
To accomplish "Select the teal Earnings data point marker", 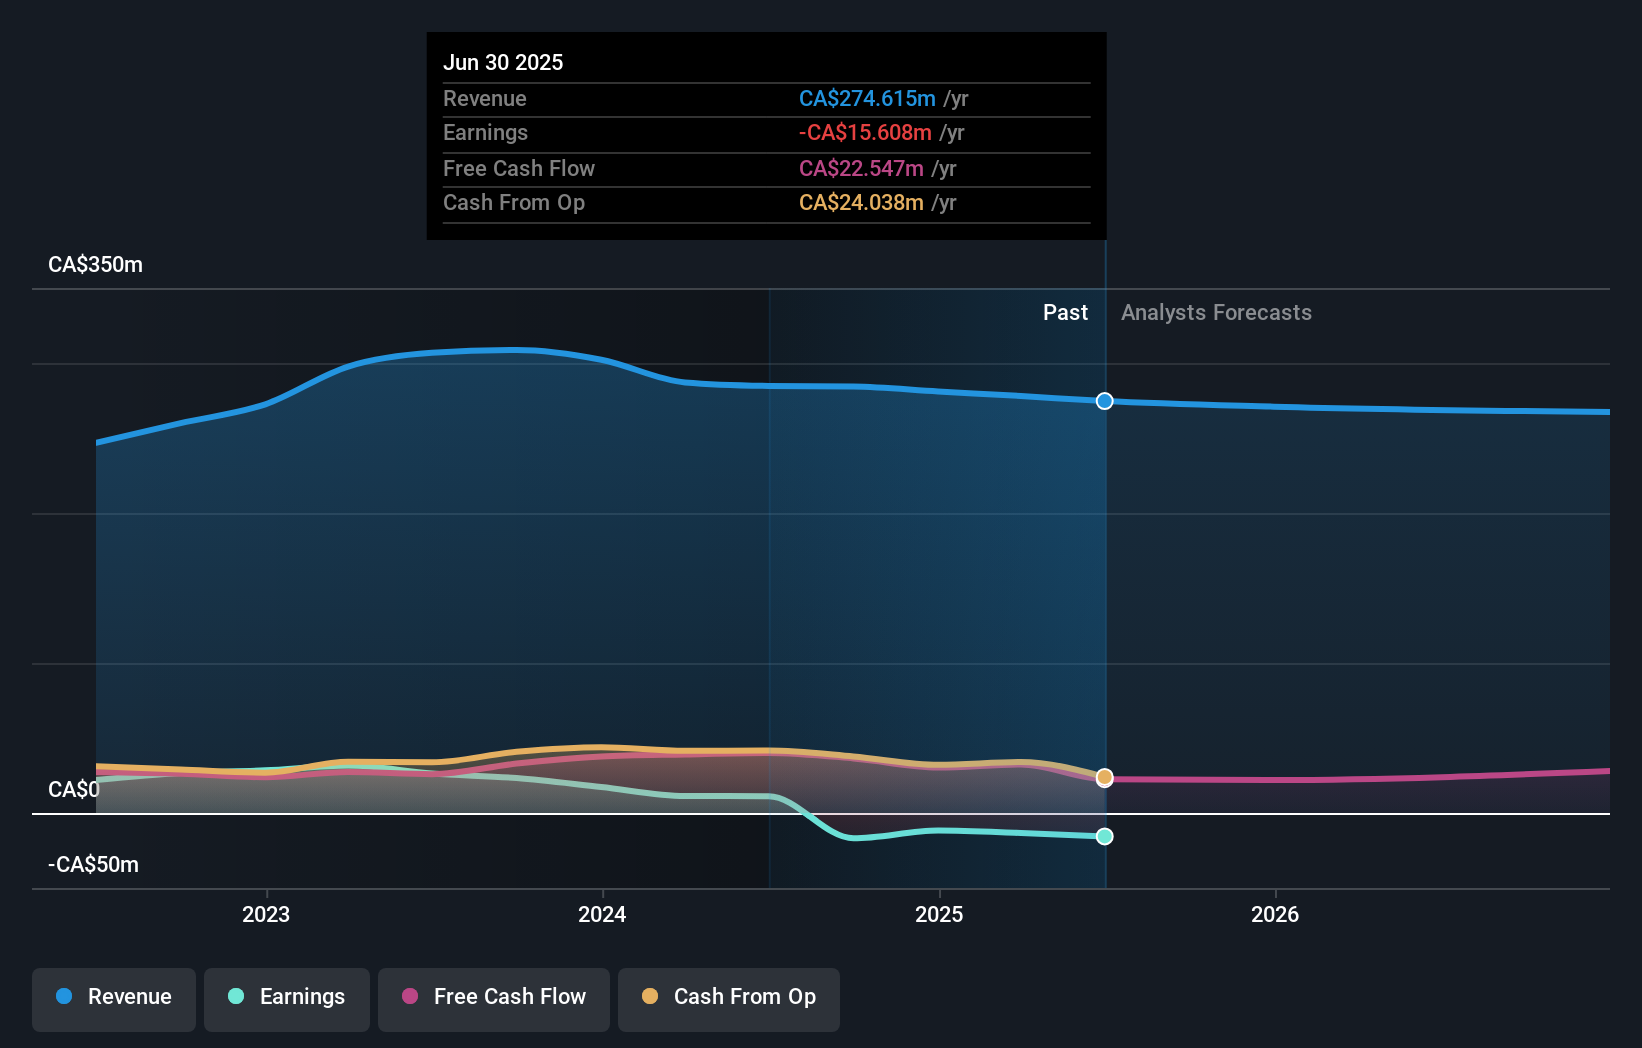I will tap(1104, 837).
